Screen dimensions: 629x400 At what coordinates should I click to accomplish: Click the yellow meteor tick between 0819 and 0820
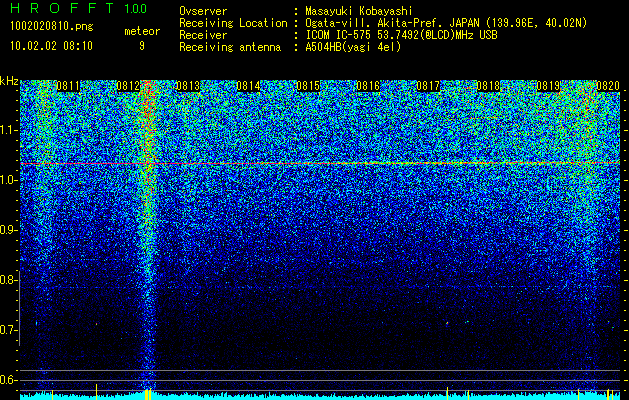click(578, 394)
